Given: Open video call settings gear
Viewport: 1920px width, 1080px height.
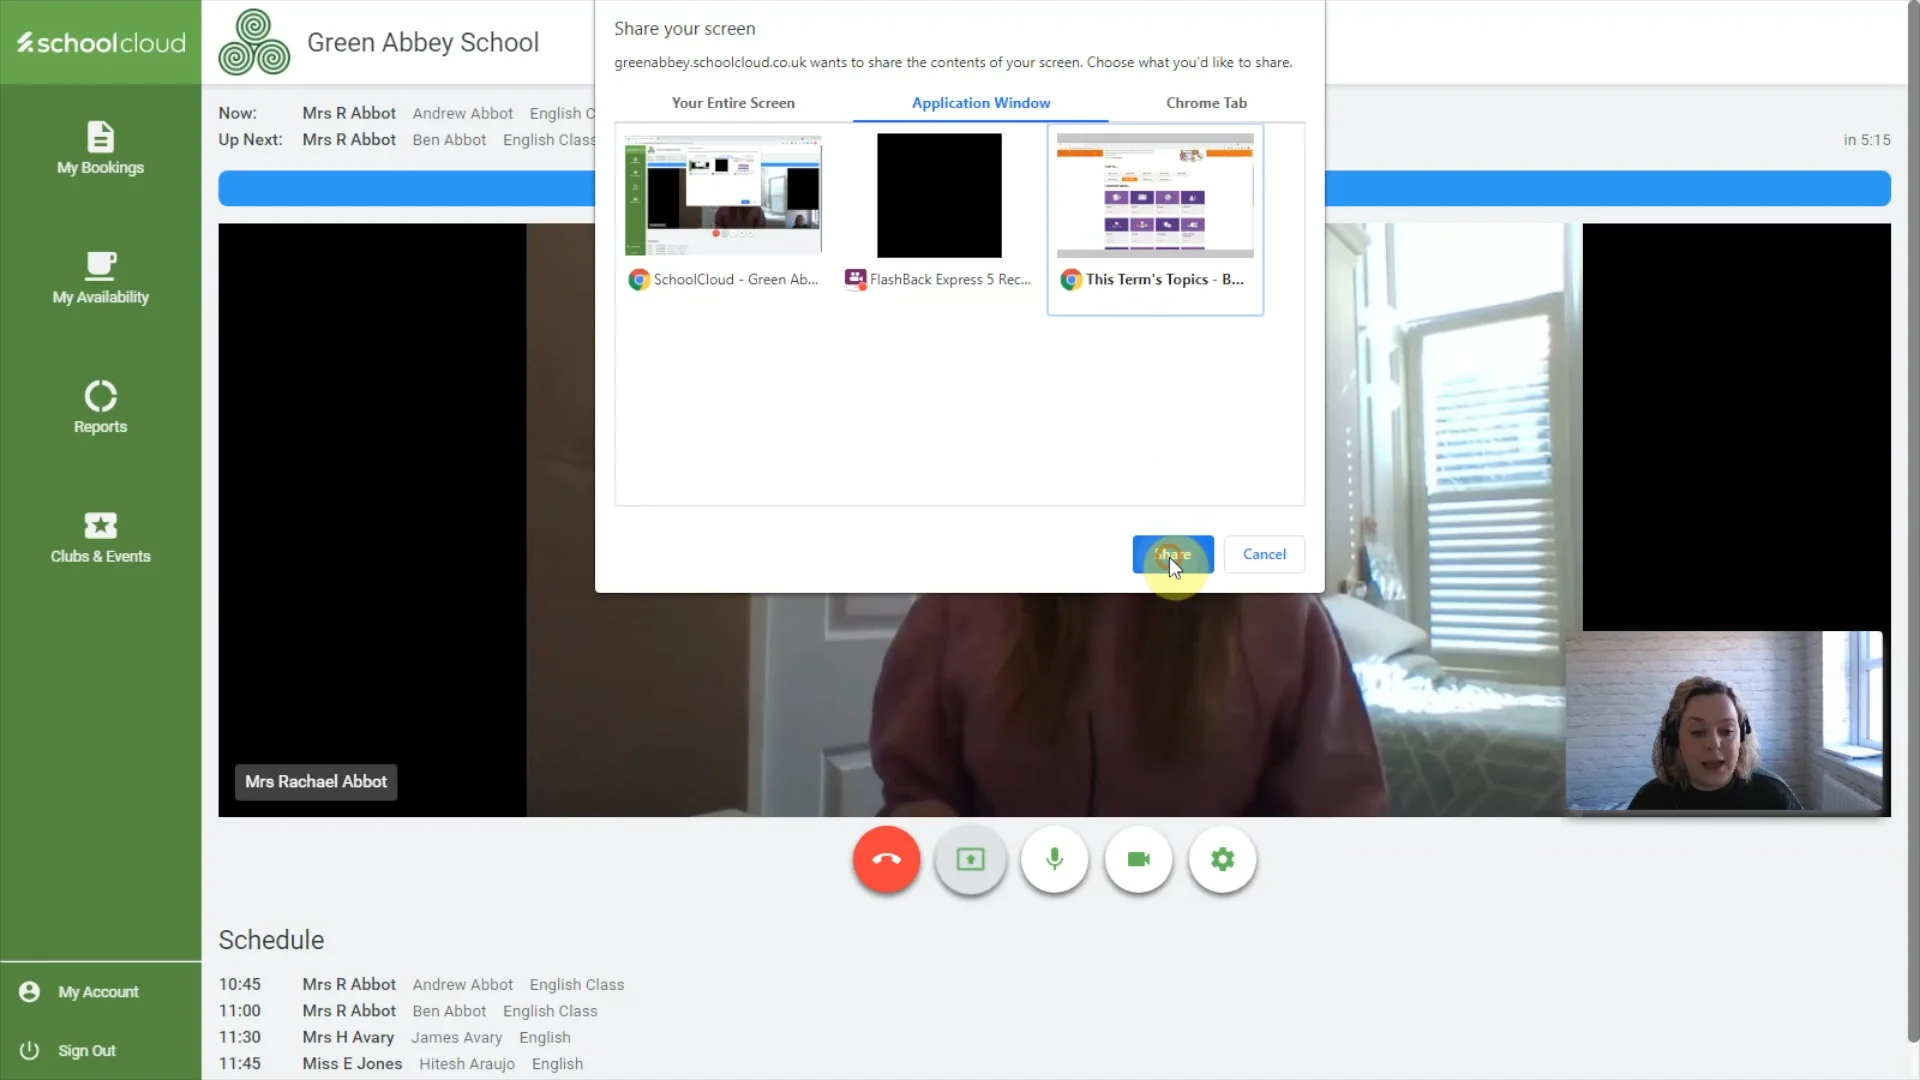Looking at the screenshot, I should 1222,859.
